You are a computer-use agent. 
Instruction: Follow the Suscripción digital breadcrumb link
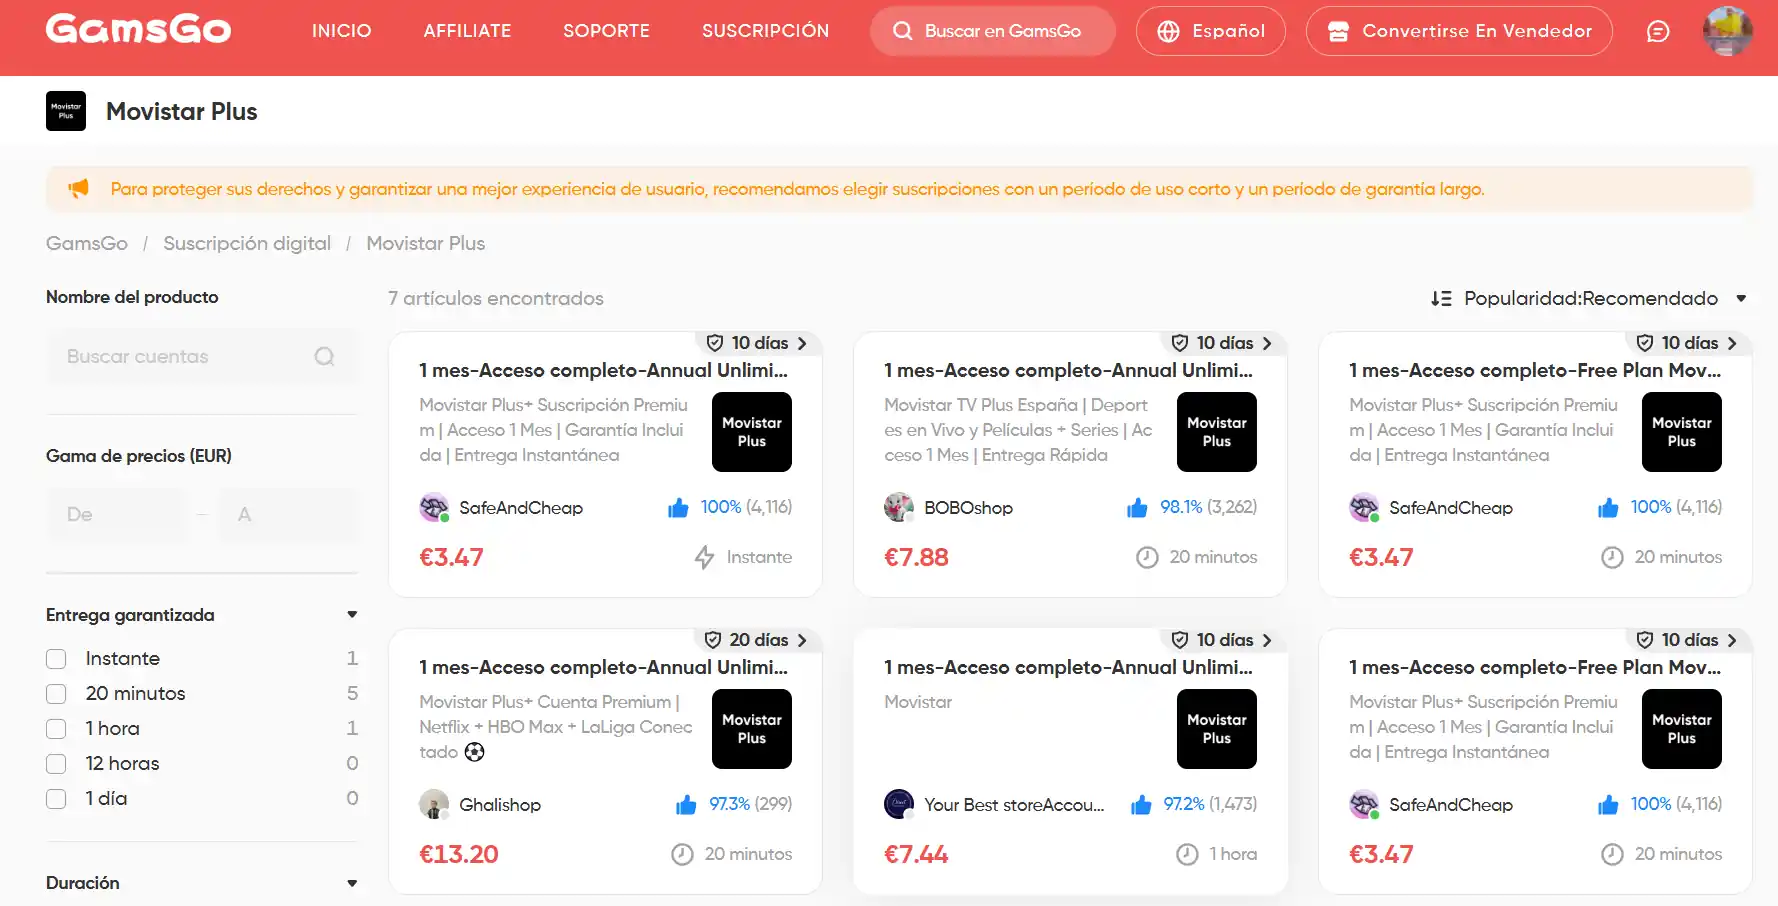(247, 243)
